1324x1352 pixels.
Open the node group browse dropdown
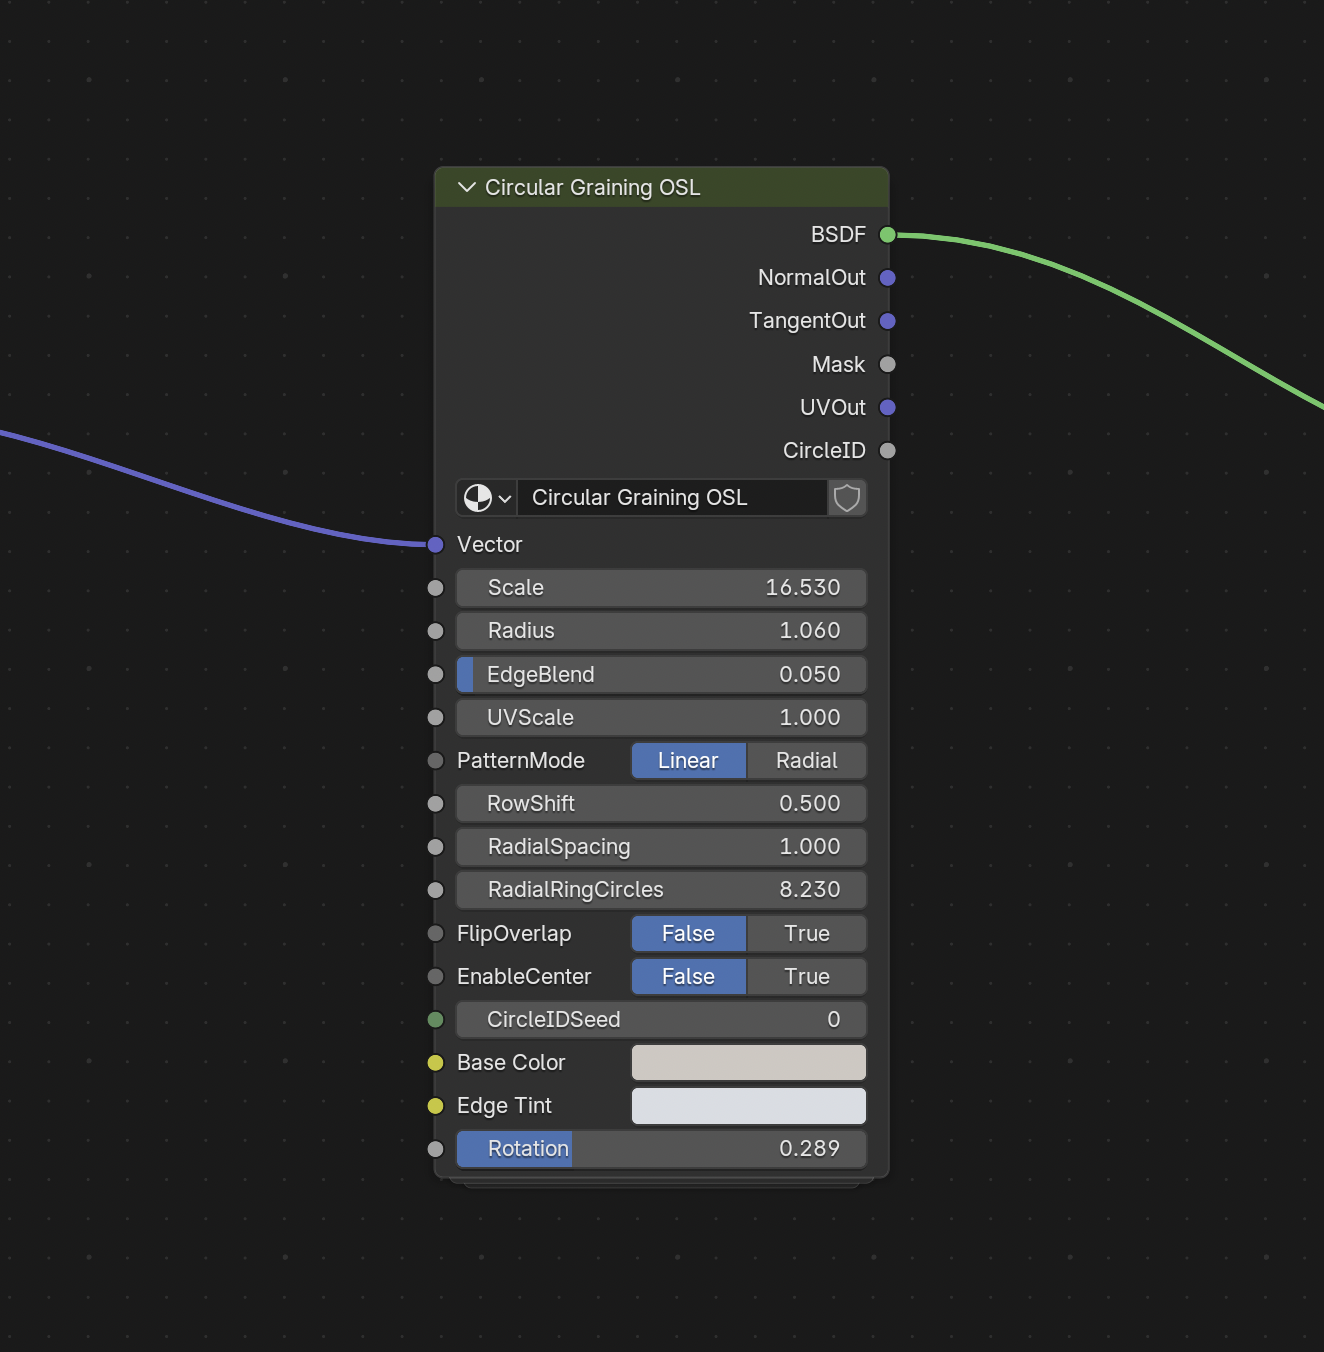point(487,498)
